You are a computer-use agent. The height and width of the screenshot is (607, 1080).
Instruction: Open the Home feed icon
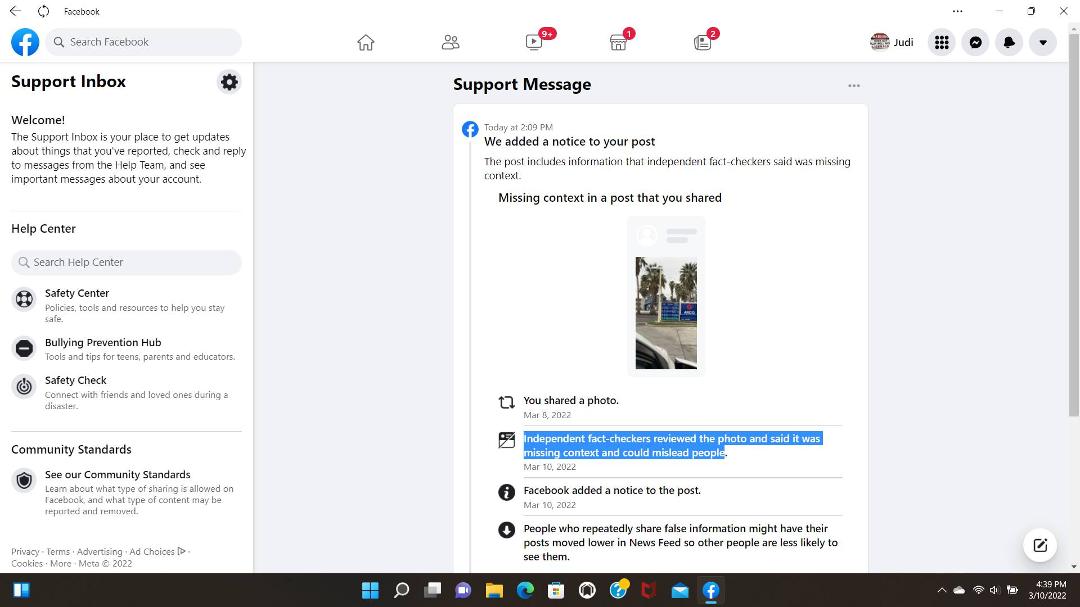pos(366,43)
